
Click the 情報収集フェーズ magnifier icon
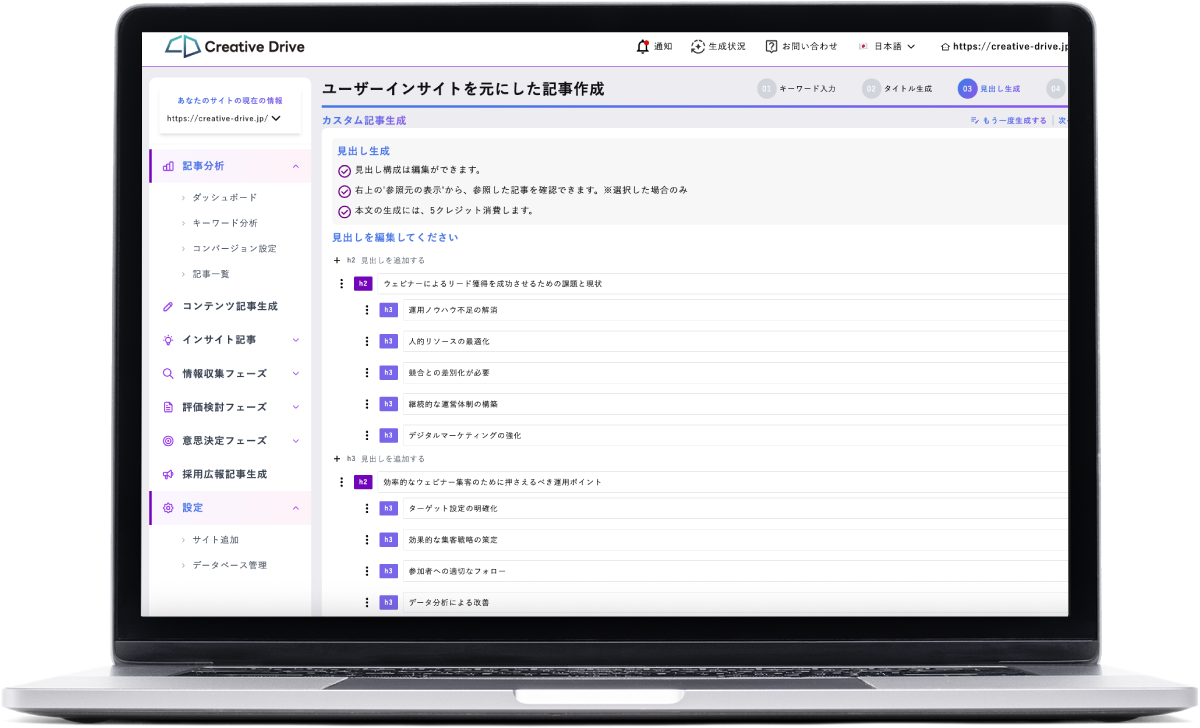coord(168,373)
